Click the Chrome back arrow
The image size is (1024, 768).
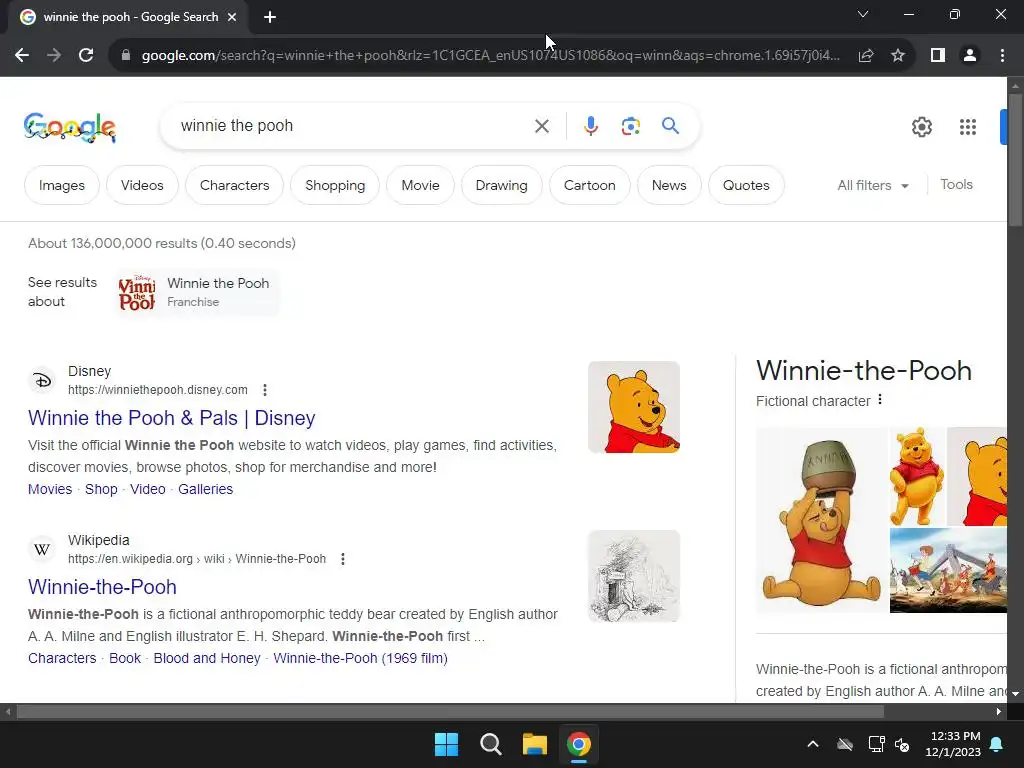click(22, 56)
